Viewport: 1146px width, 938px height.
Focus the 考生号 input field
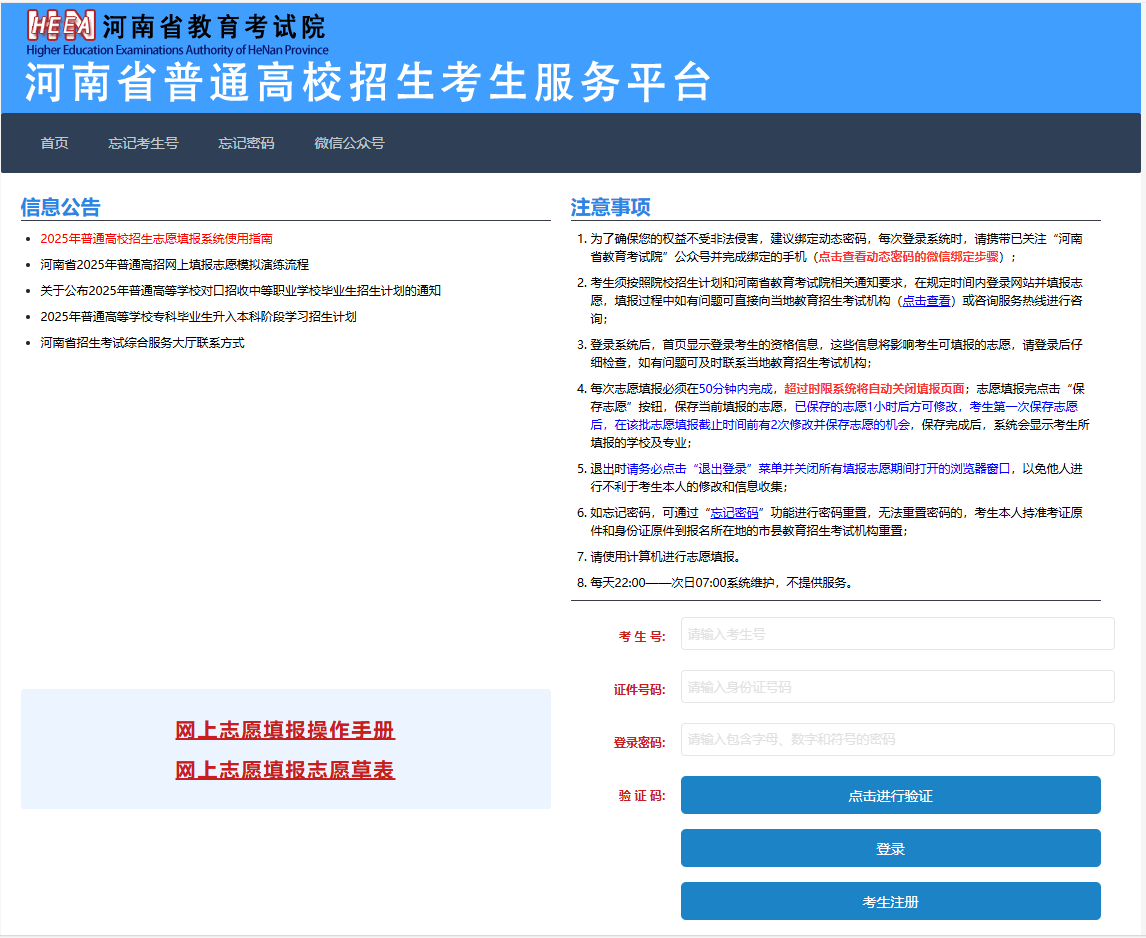click(x=897, y=634)
